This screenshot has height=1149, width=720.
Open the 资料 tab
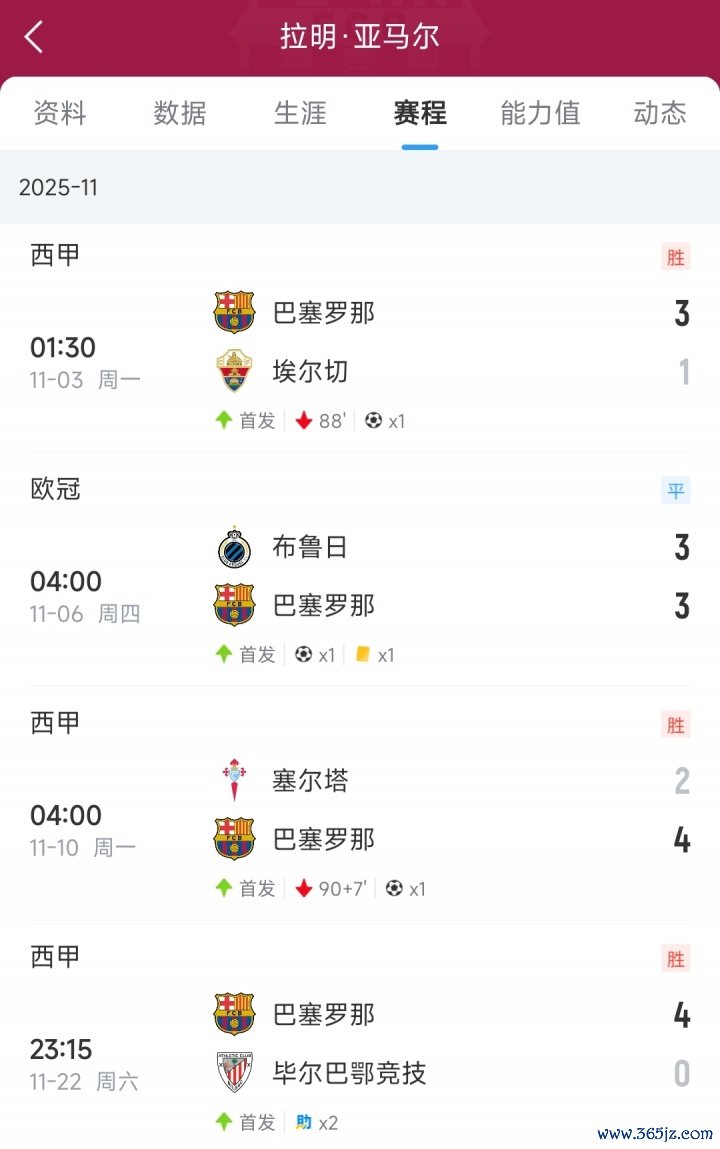[x=60, y=113]
